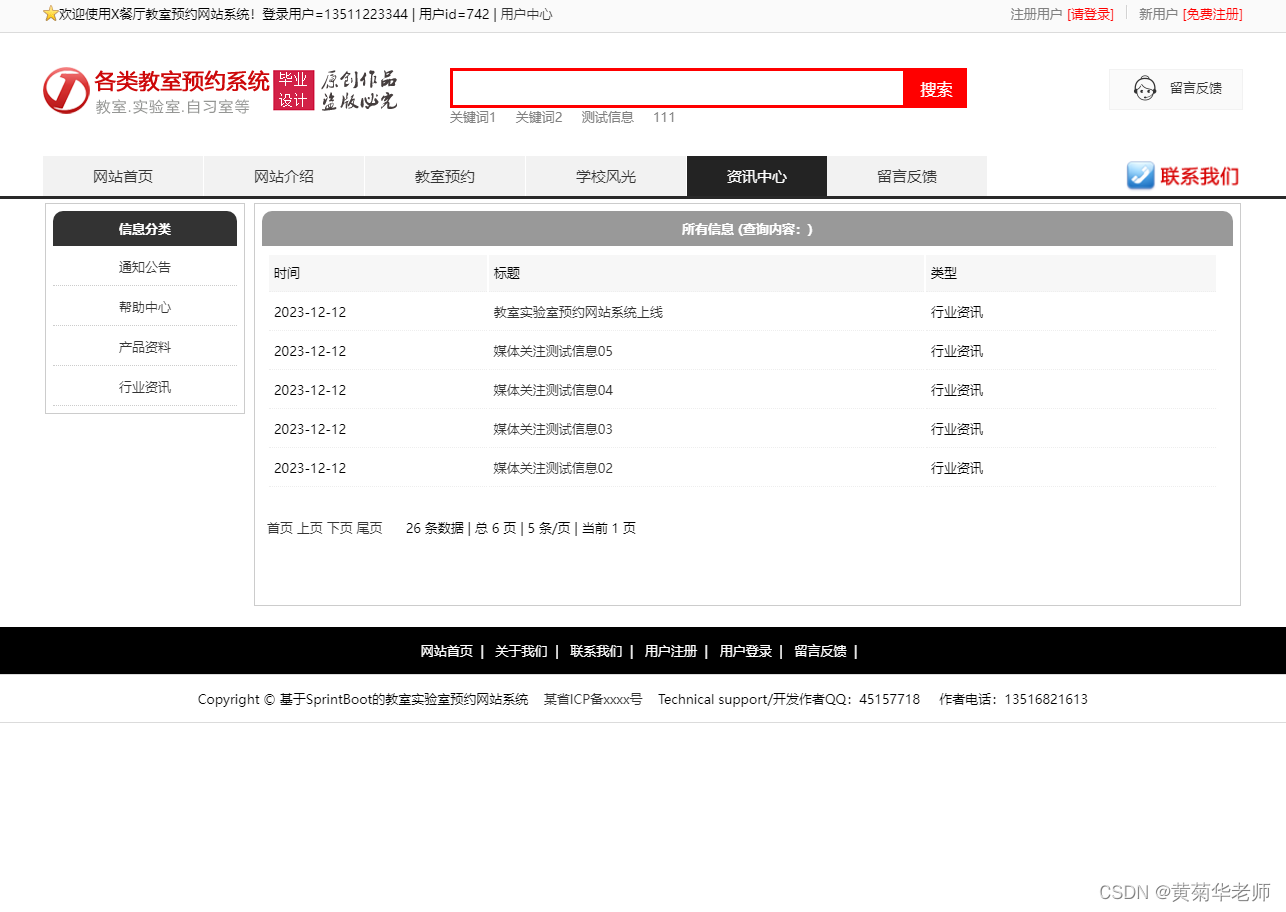Open the 网站介绍 navigation tab
The height and width of the screenshot is (912, 1286).
pos(284,177)
